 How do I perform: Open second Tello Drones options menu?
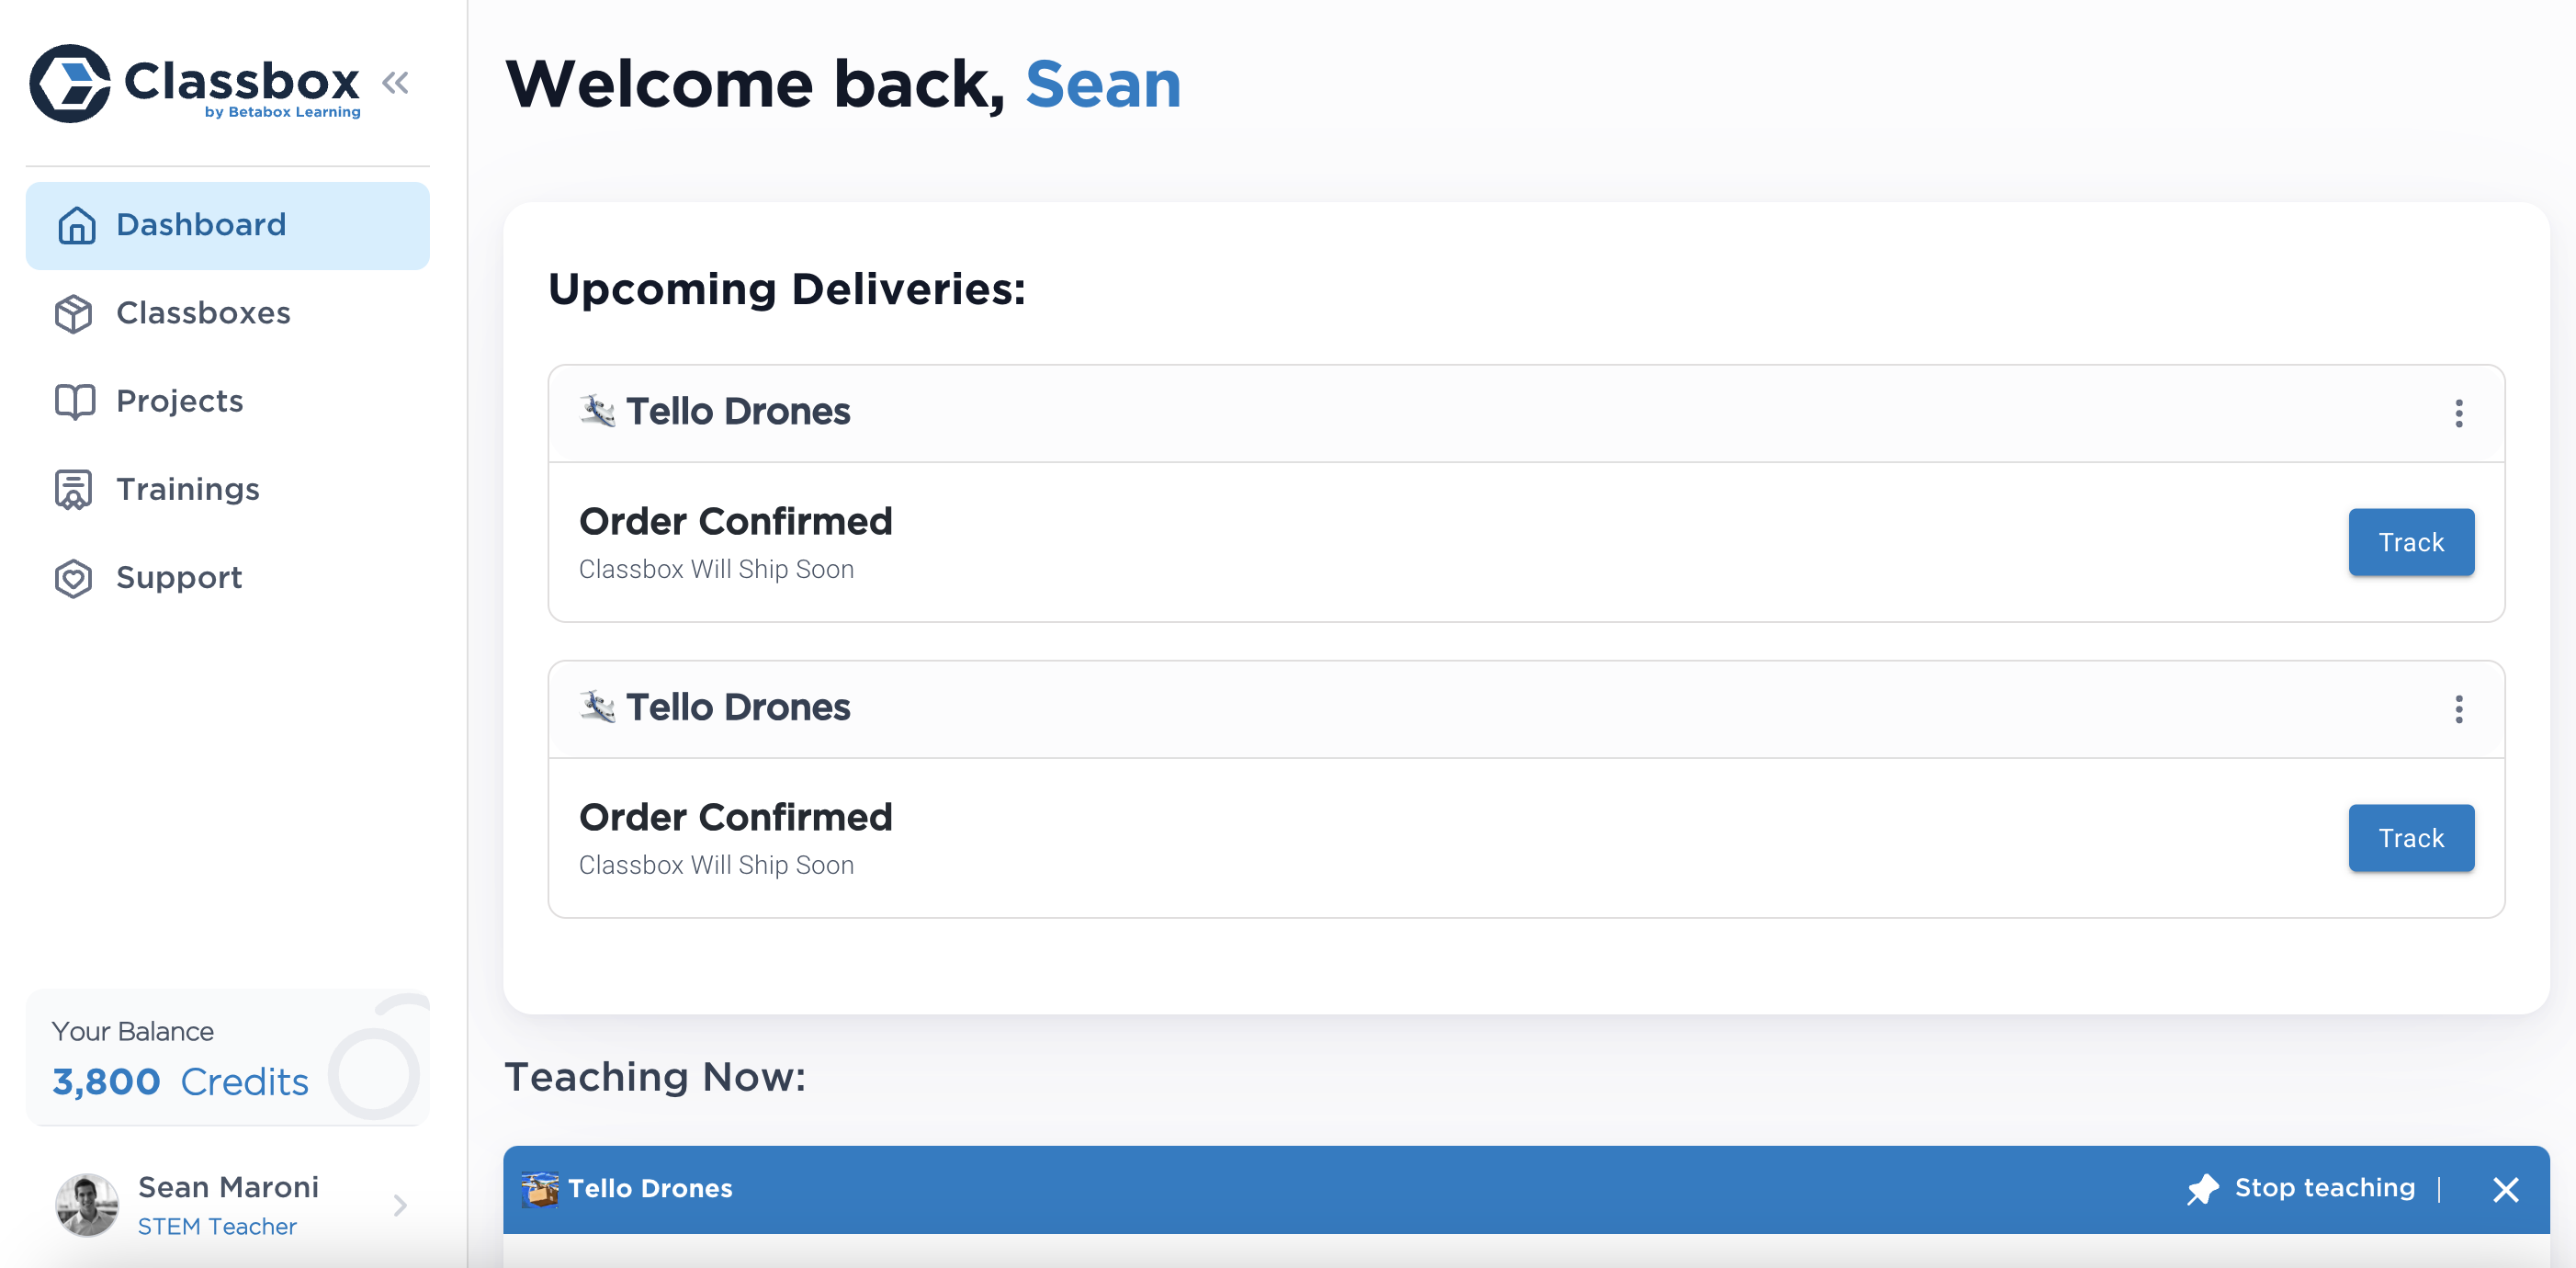[2458, 709]
